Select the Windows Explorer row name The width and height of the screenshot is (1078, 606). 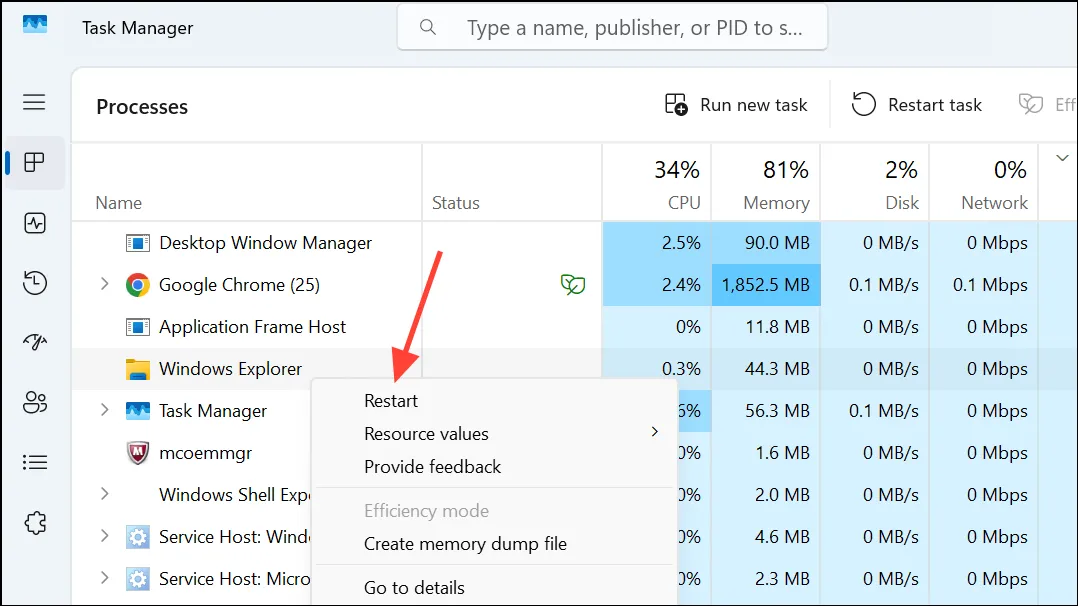[230, 369]
